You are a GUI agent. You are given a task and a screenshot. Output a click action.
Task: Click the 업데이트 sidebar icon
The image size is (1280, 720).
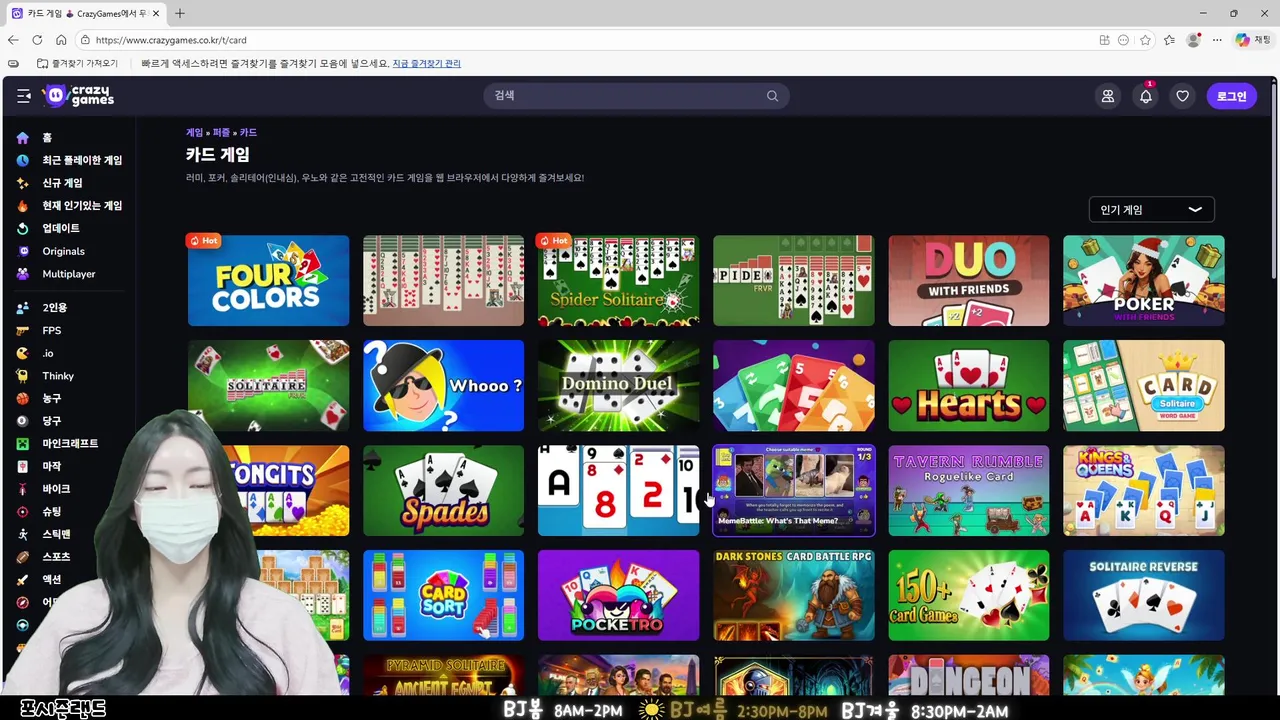tap(22, 228)
